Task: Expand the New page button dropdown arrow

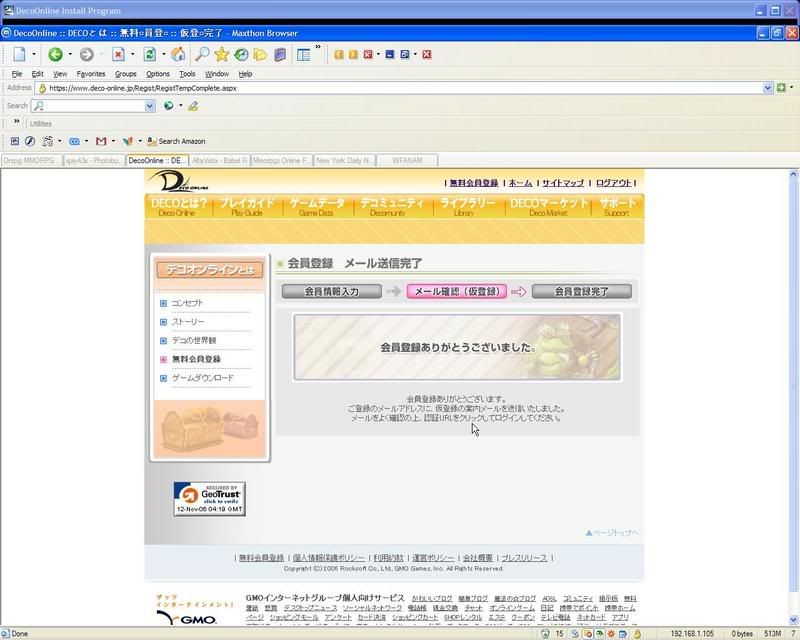Action: (x=35, y=54)
